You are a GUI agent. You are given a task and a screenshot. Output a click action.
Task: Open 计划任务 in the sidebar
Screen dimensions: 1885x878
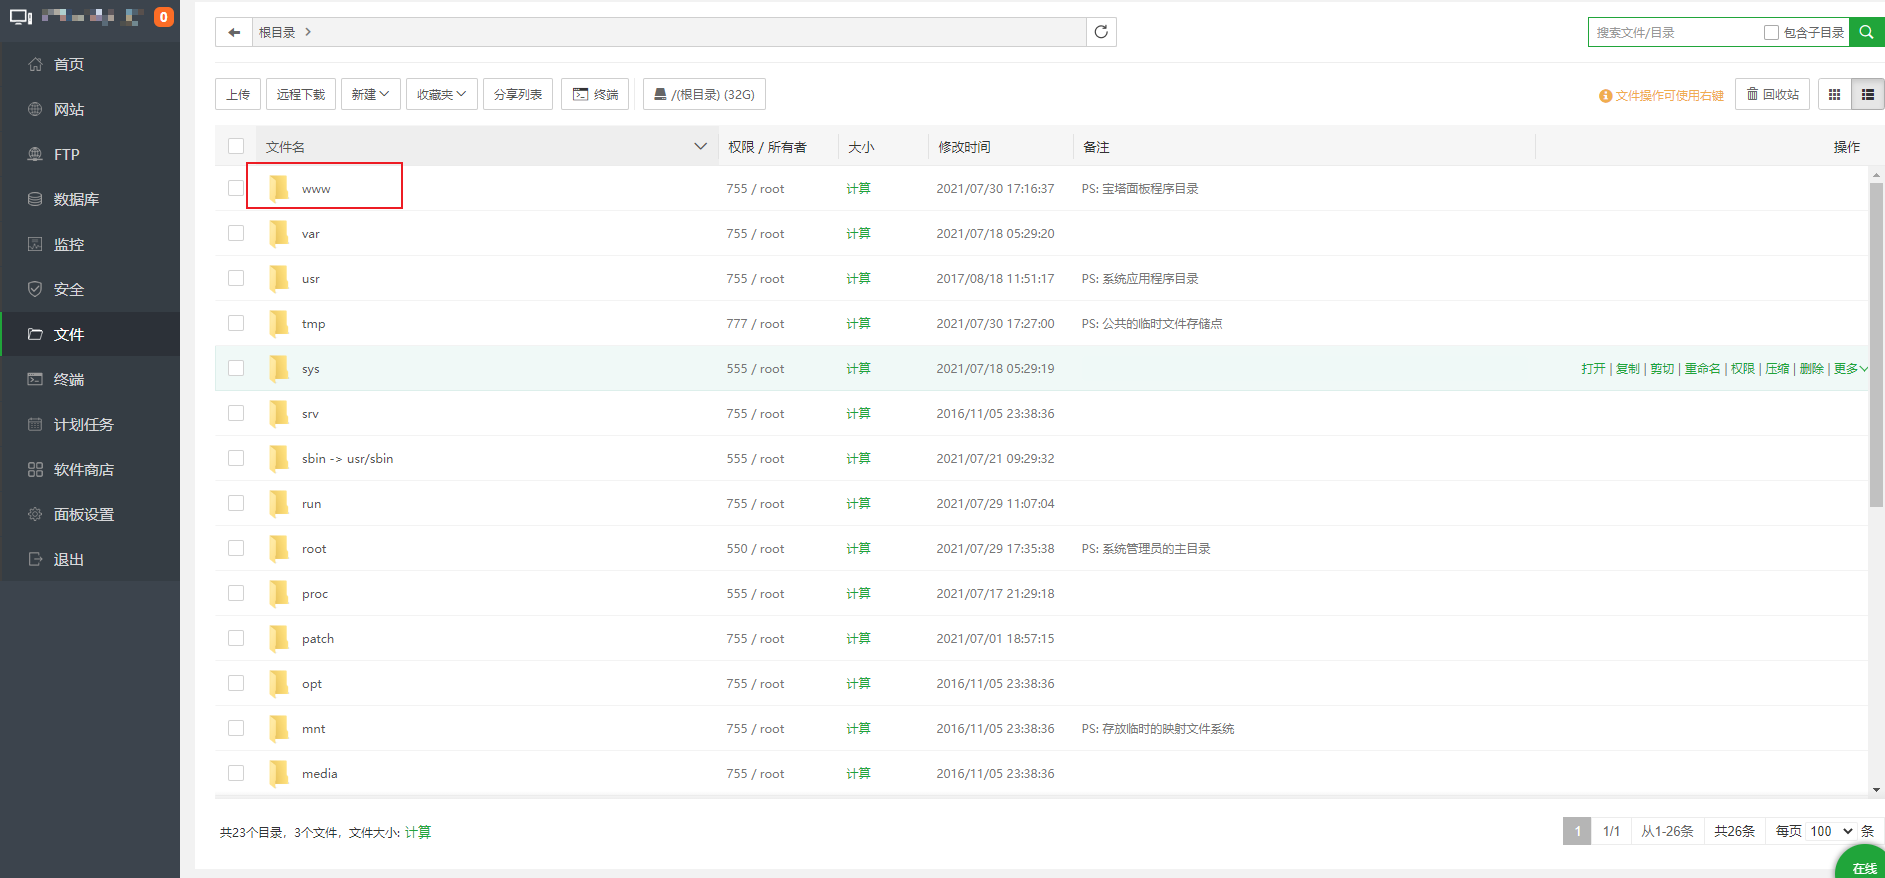point(90,424)
